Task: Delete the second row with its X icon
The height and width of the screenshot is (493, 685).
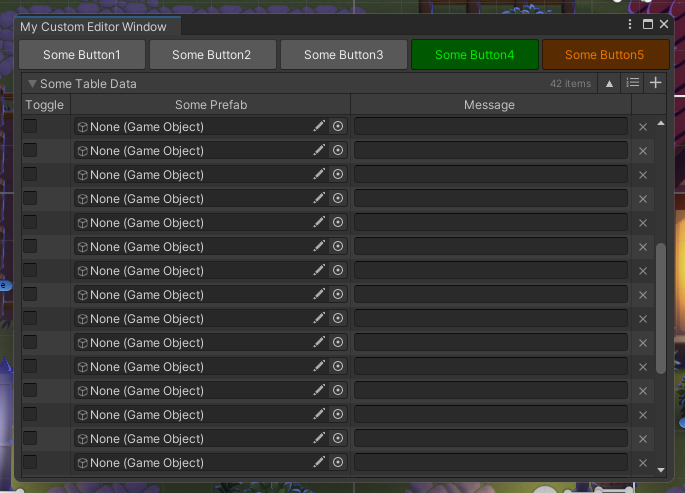Action: 643,151
